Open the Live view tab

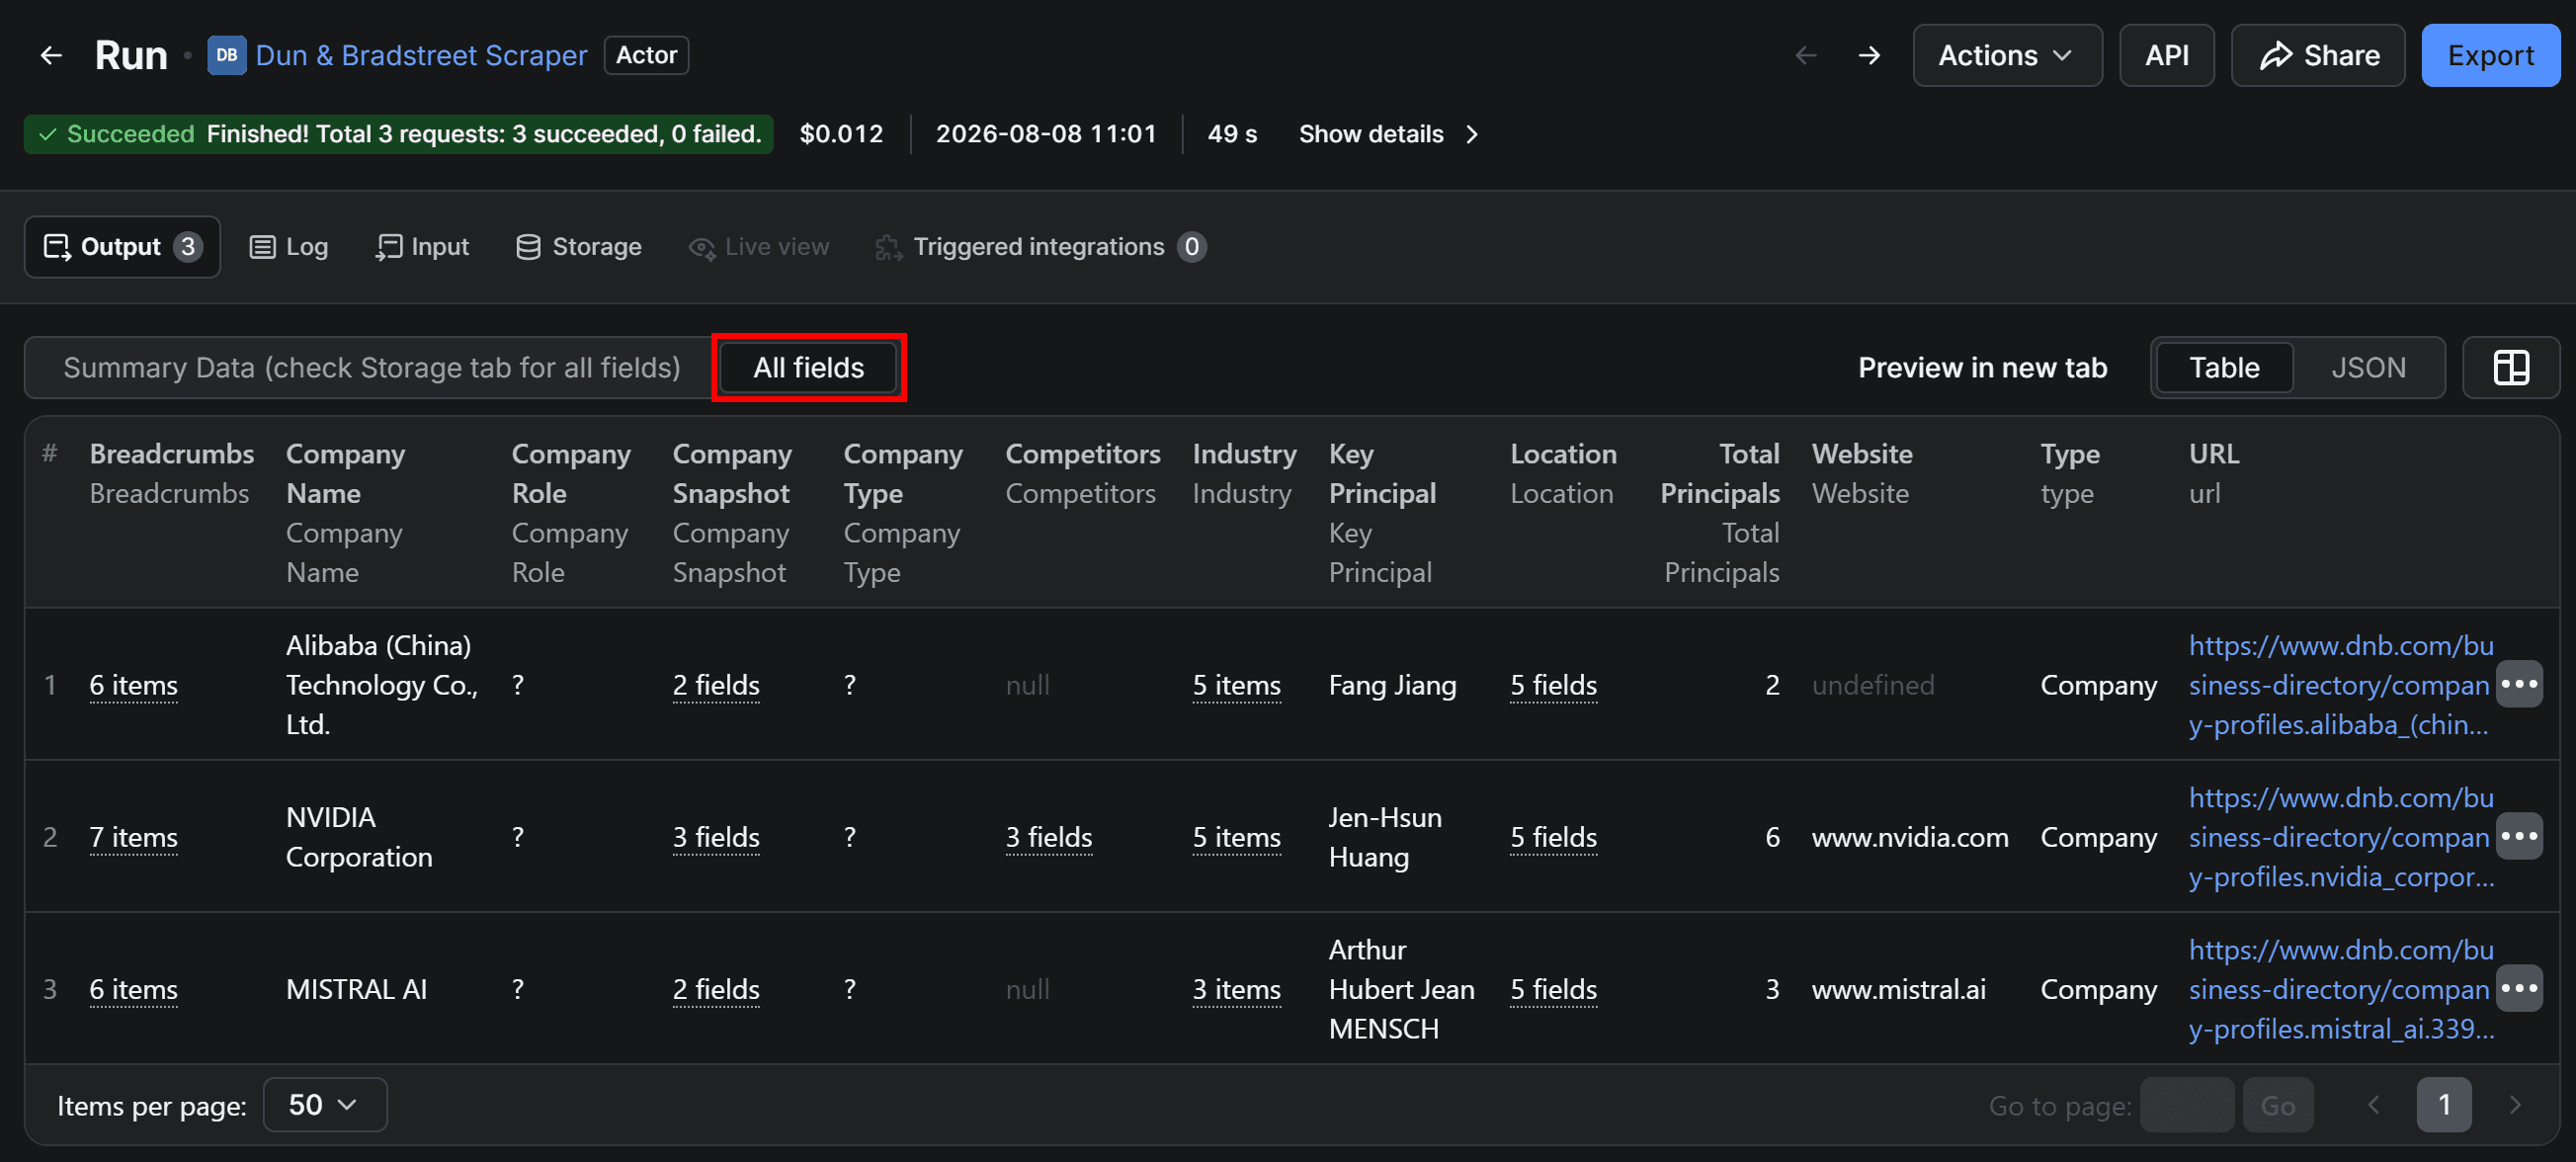click(x=759, y=247)
